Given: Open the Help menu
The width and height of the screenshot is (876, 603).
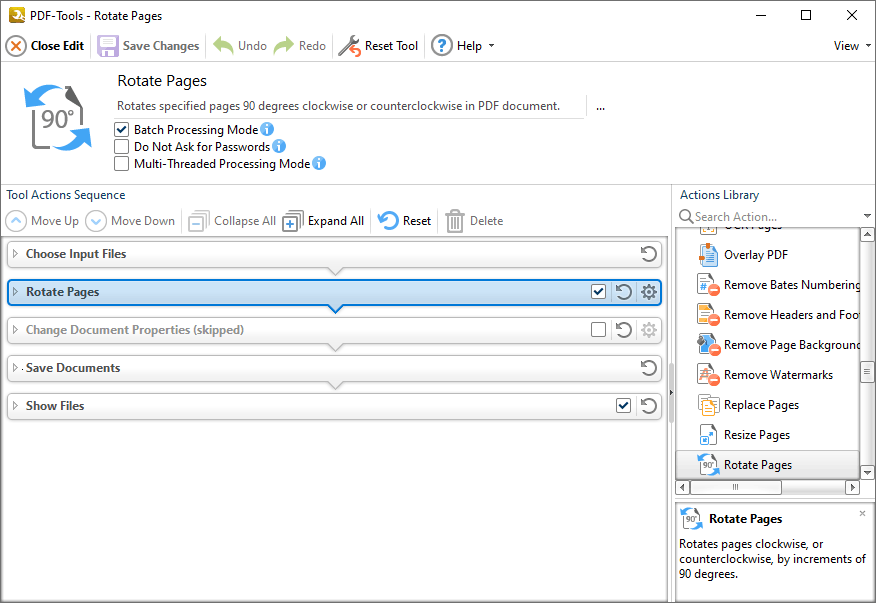Looking at the screenshot, I should (463, 46).
